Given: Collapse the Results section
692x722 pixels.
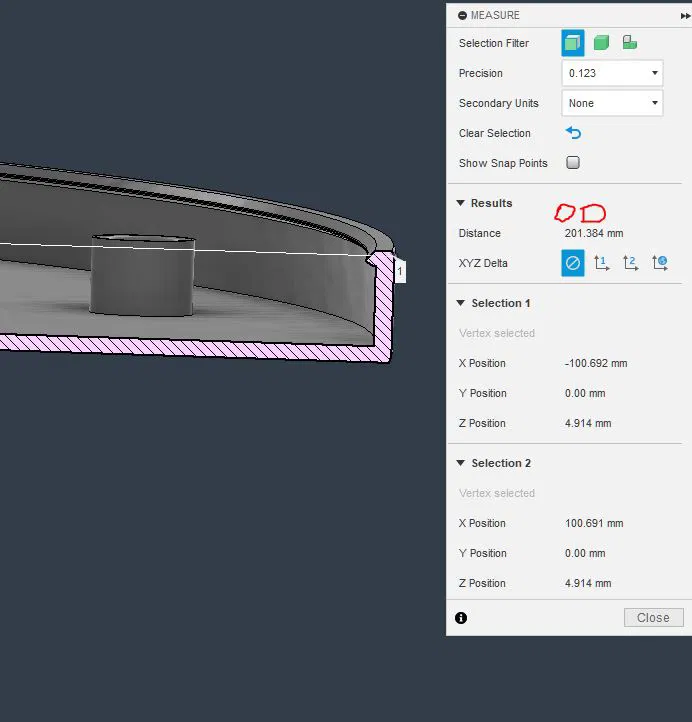Looking at the screenshot, I should coord(460,203).
